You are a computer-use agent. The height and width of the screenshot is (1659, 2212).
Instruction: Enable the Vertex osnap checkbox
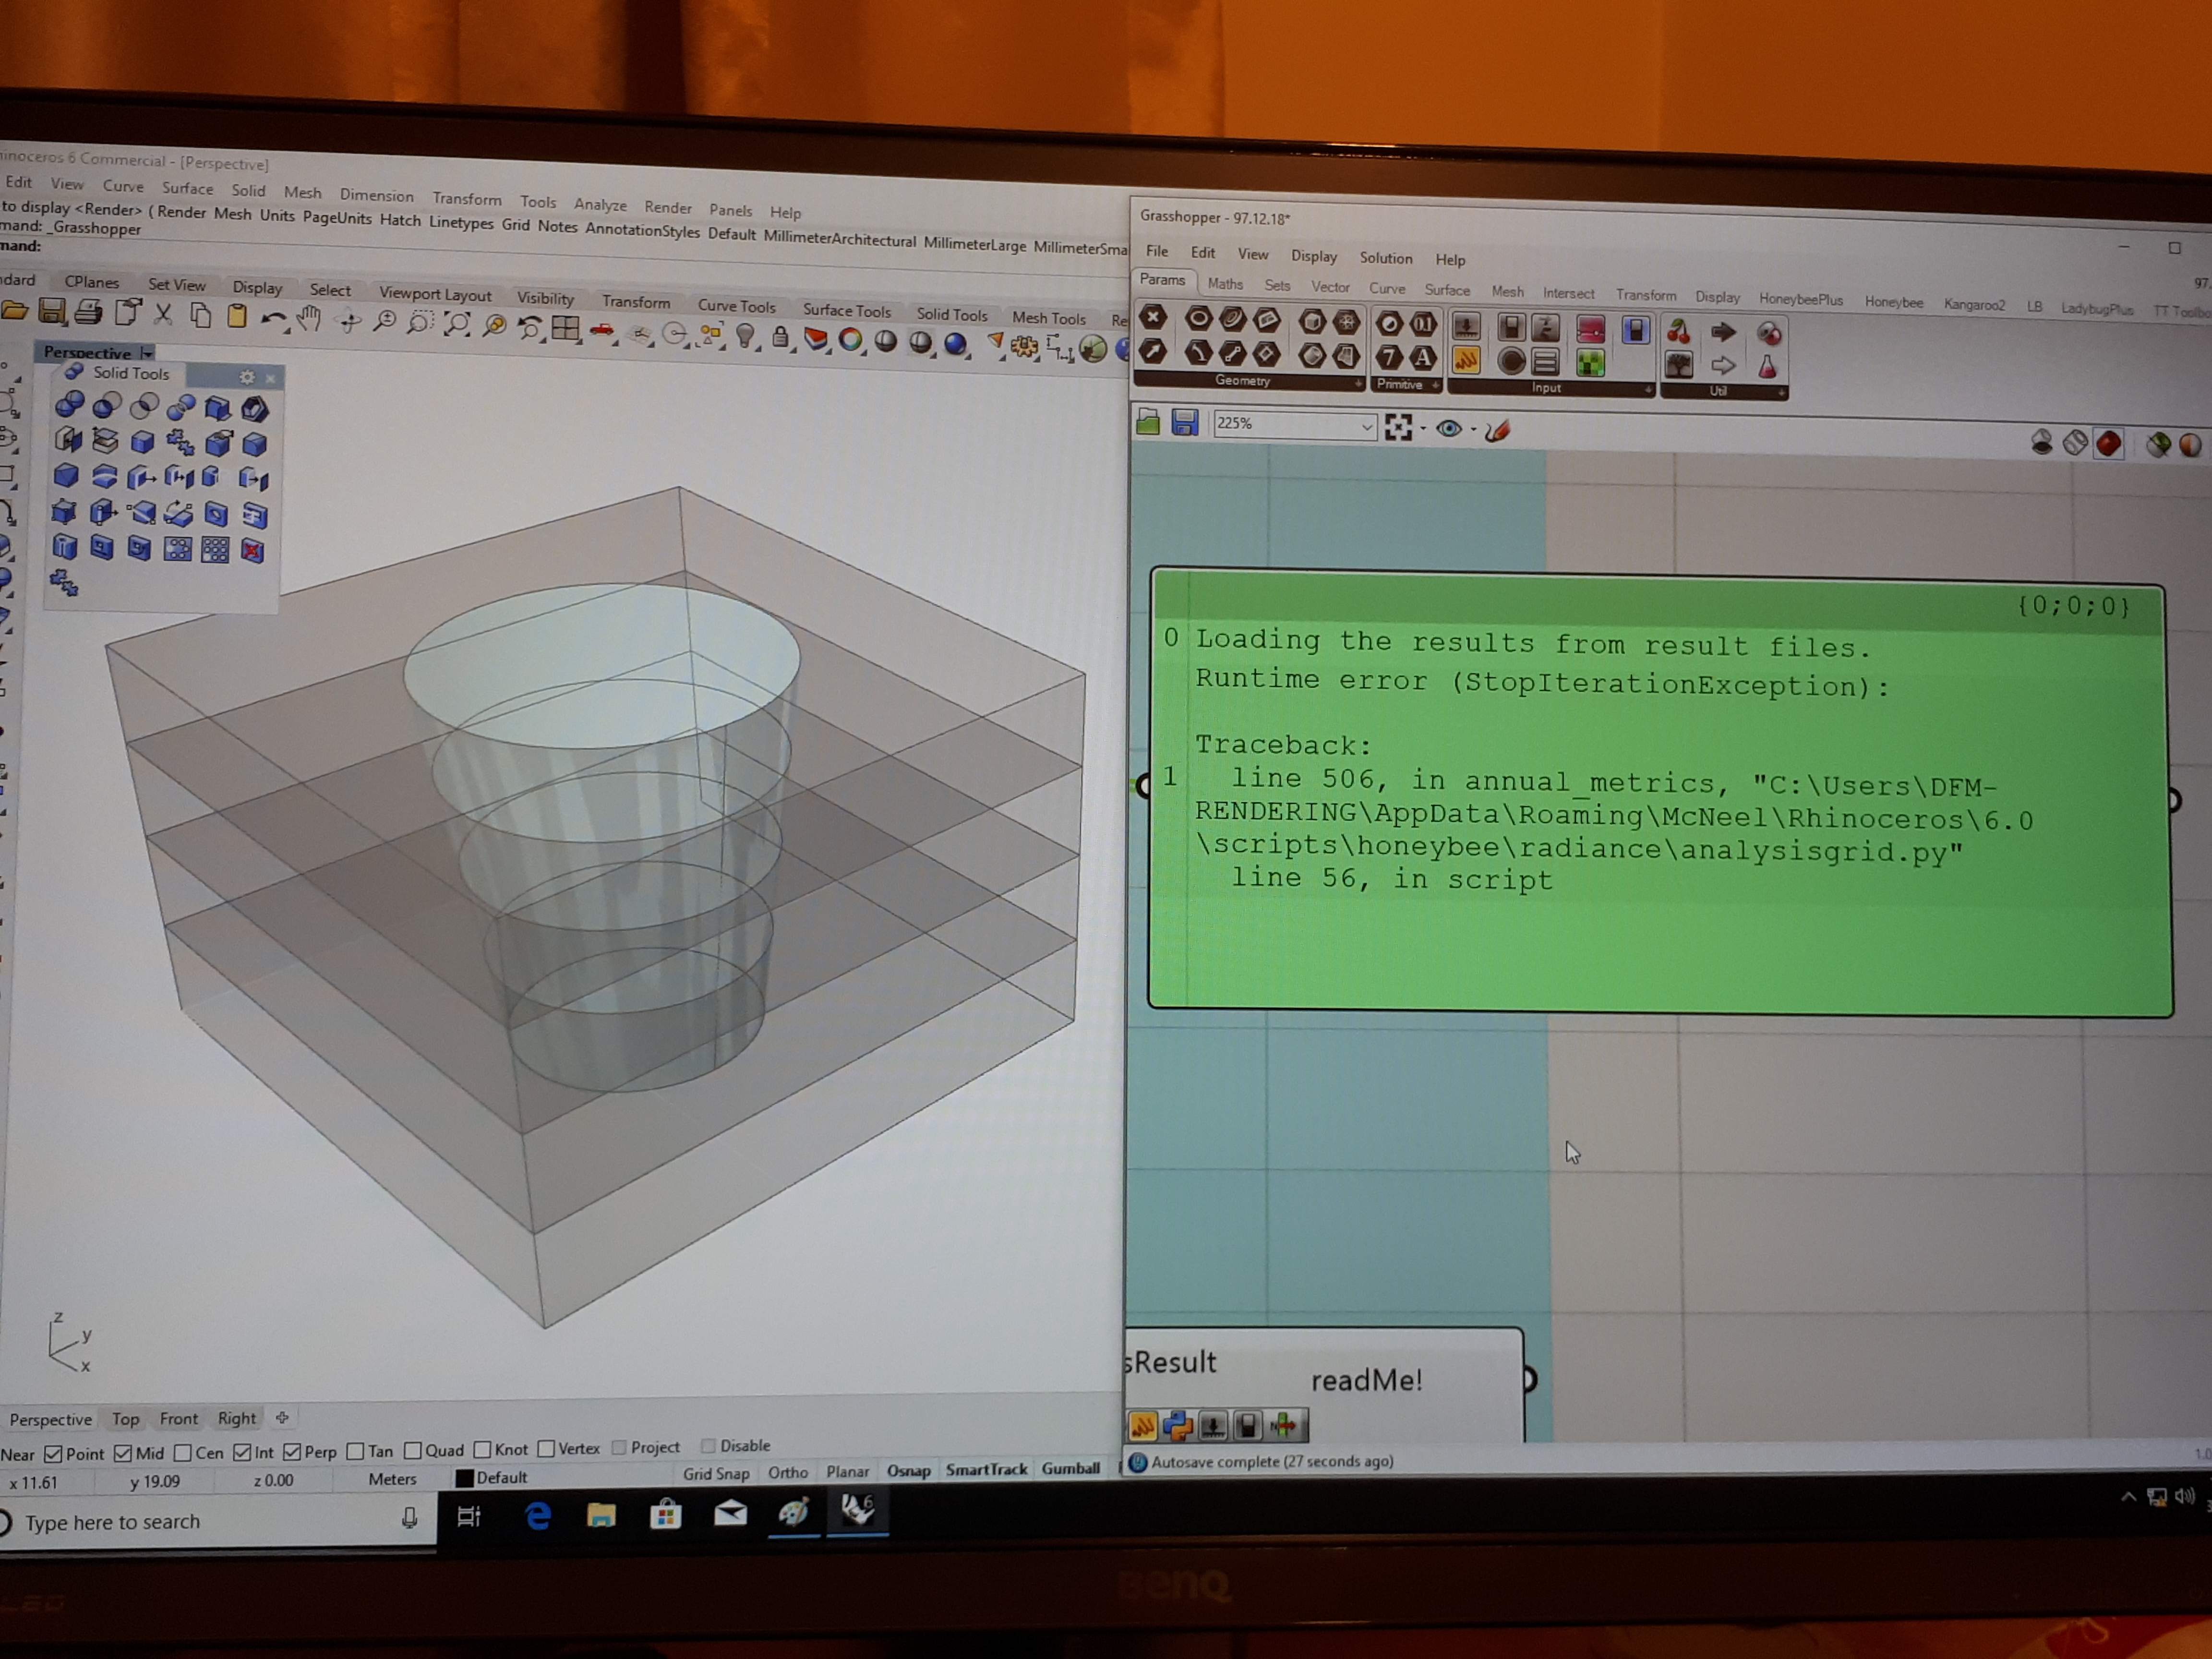coord(546,1449)
